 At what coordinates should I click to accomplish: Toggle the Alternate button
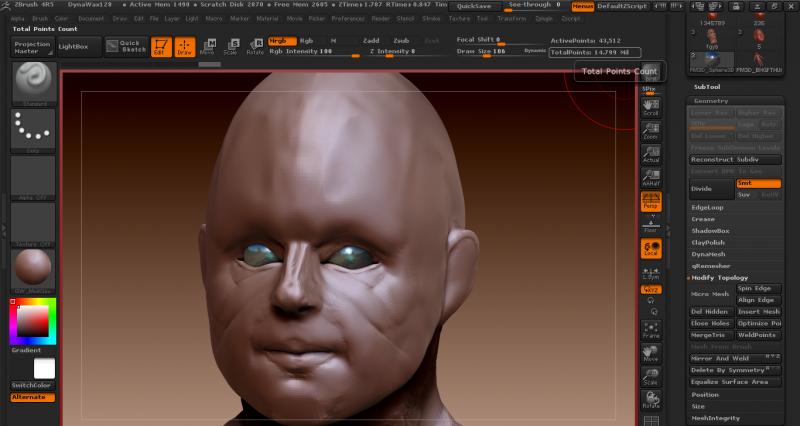pos(32,397)
